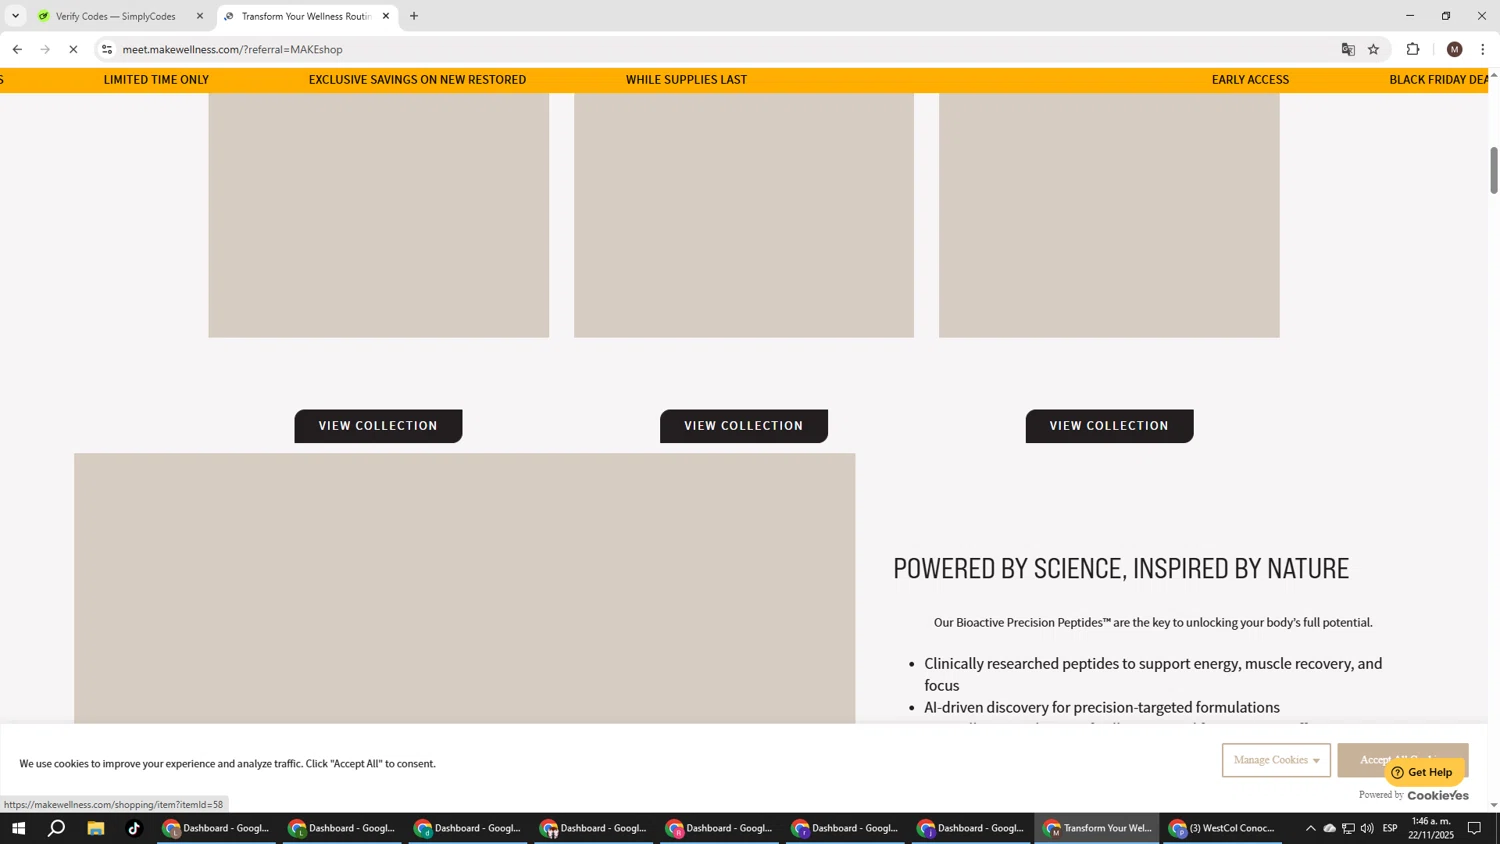The height and width of the screenshot is (844, 1500).
Task: Open Windows taskbar search
Action: (57, 828)
